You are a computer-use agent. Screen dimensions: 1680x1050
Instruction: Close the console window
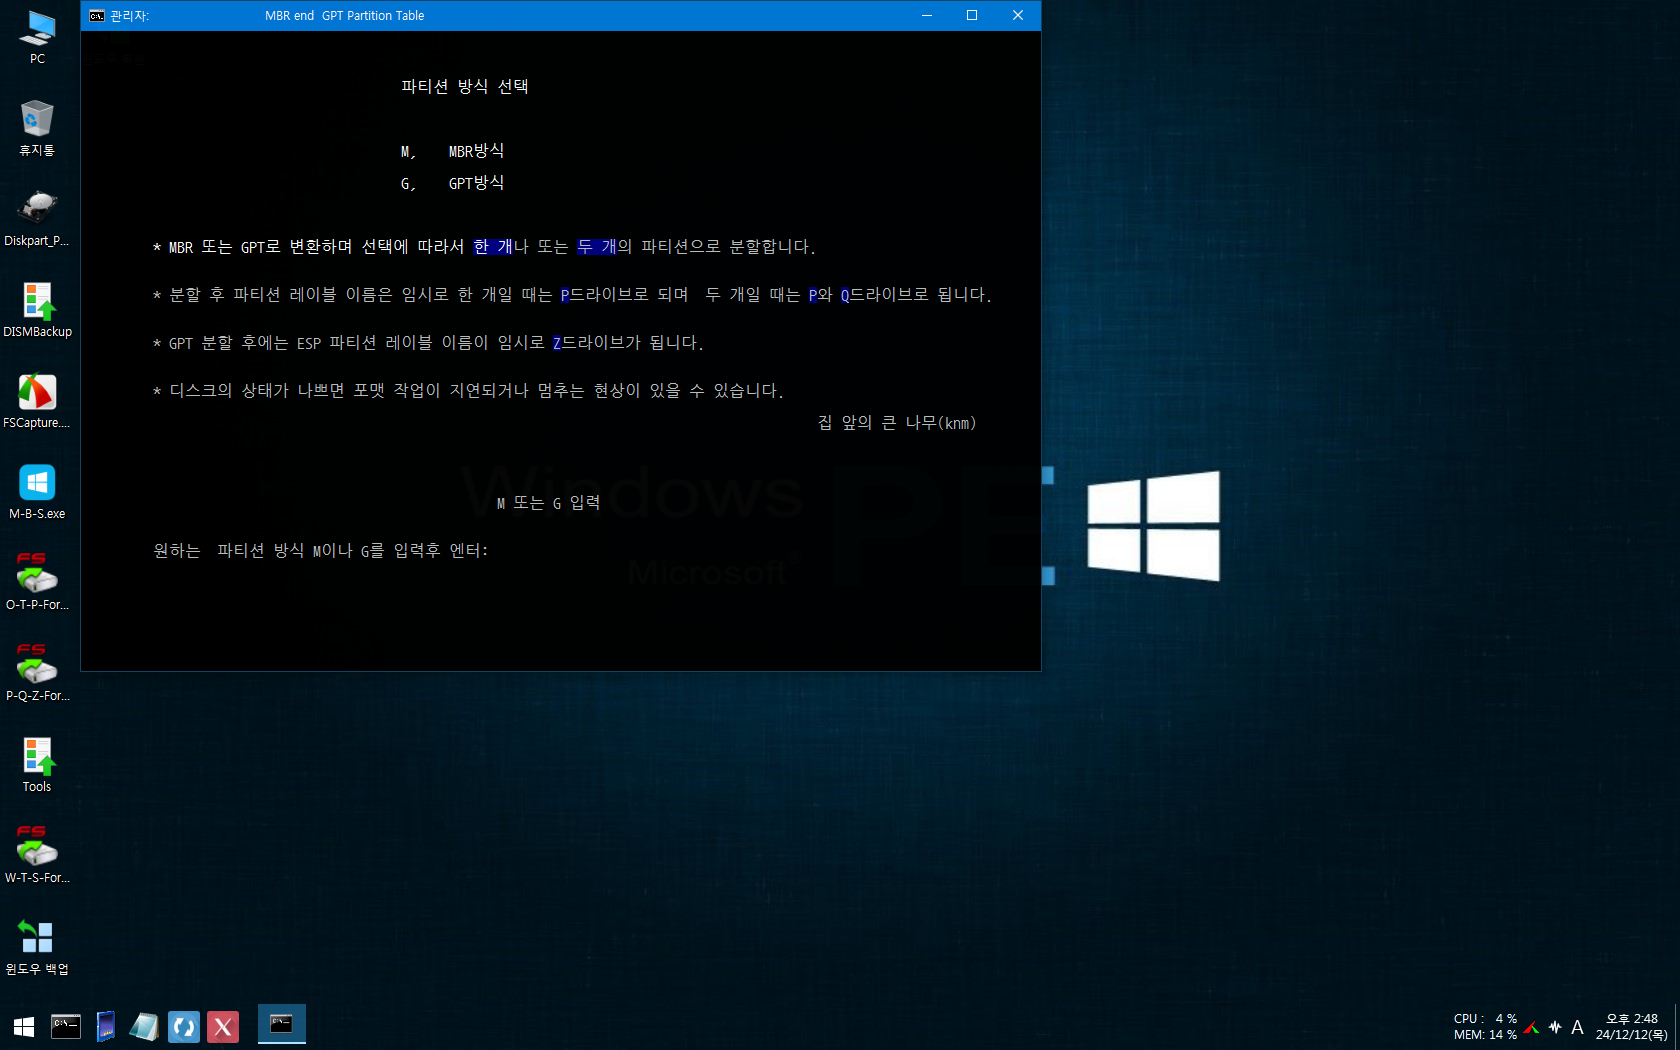pos(1018,16)
